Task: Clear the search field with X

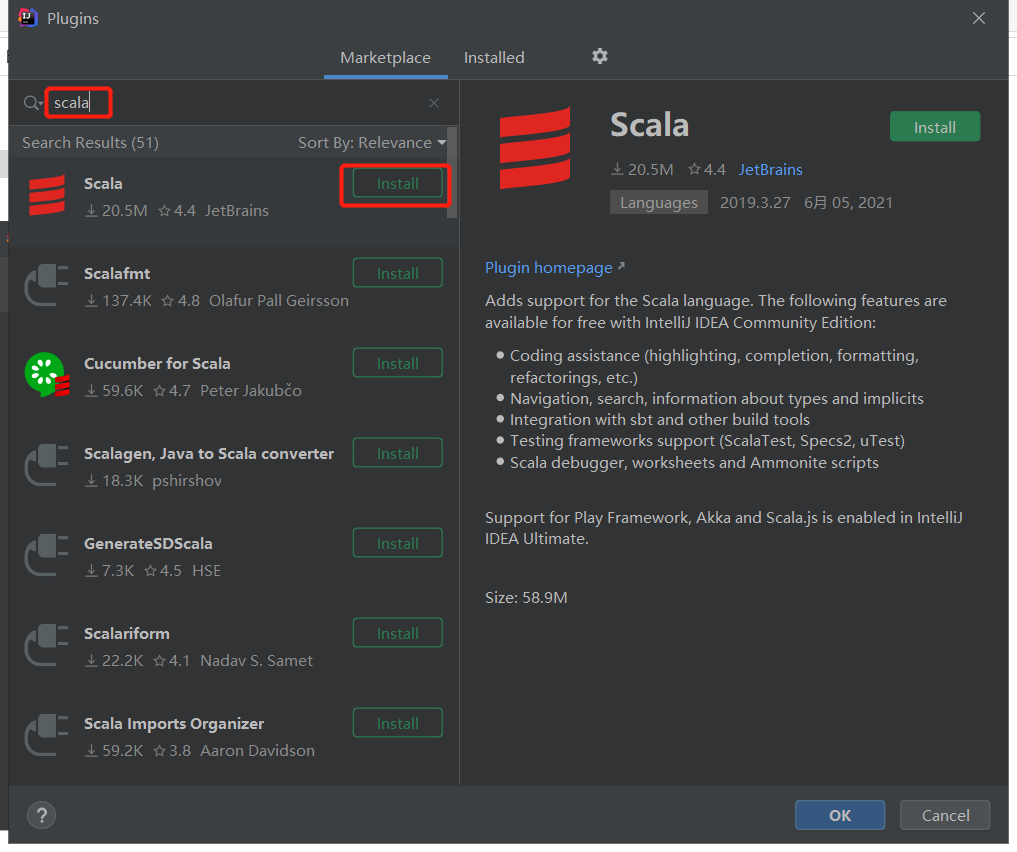Action: click(x=434, y=103)
